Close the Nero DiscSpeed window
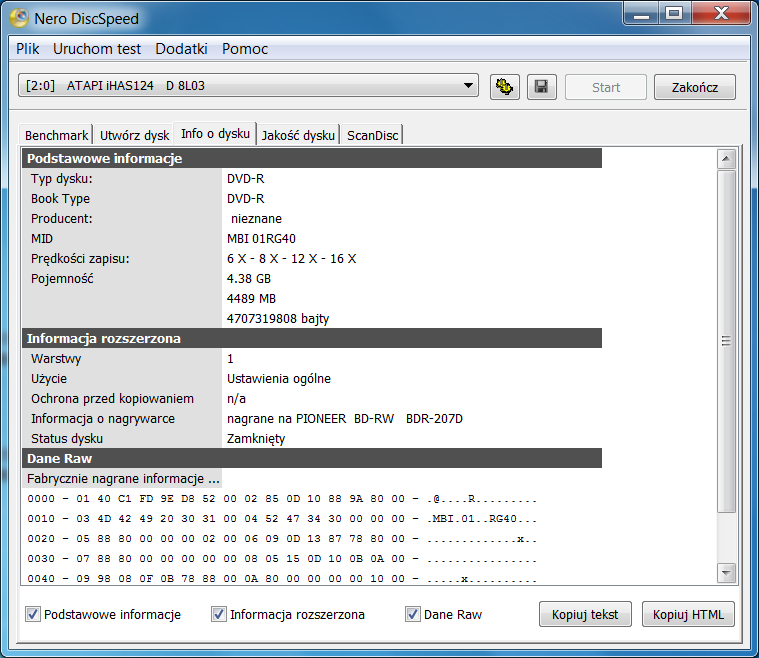Viewport: 759px width, 658px height. click(721, 14)
